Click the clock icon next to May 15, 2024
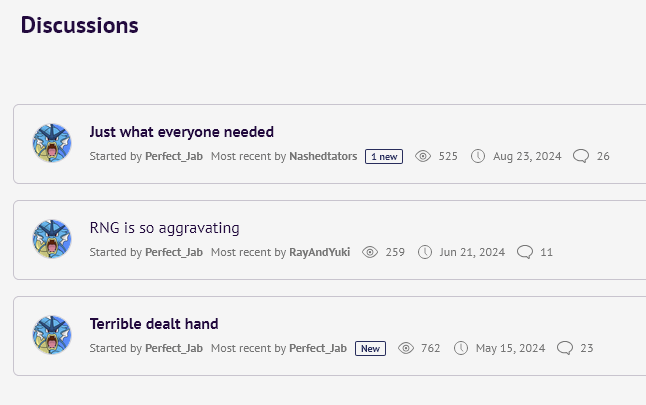 coord(461,348)
